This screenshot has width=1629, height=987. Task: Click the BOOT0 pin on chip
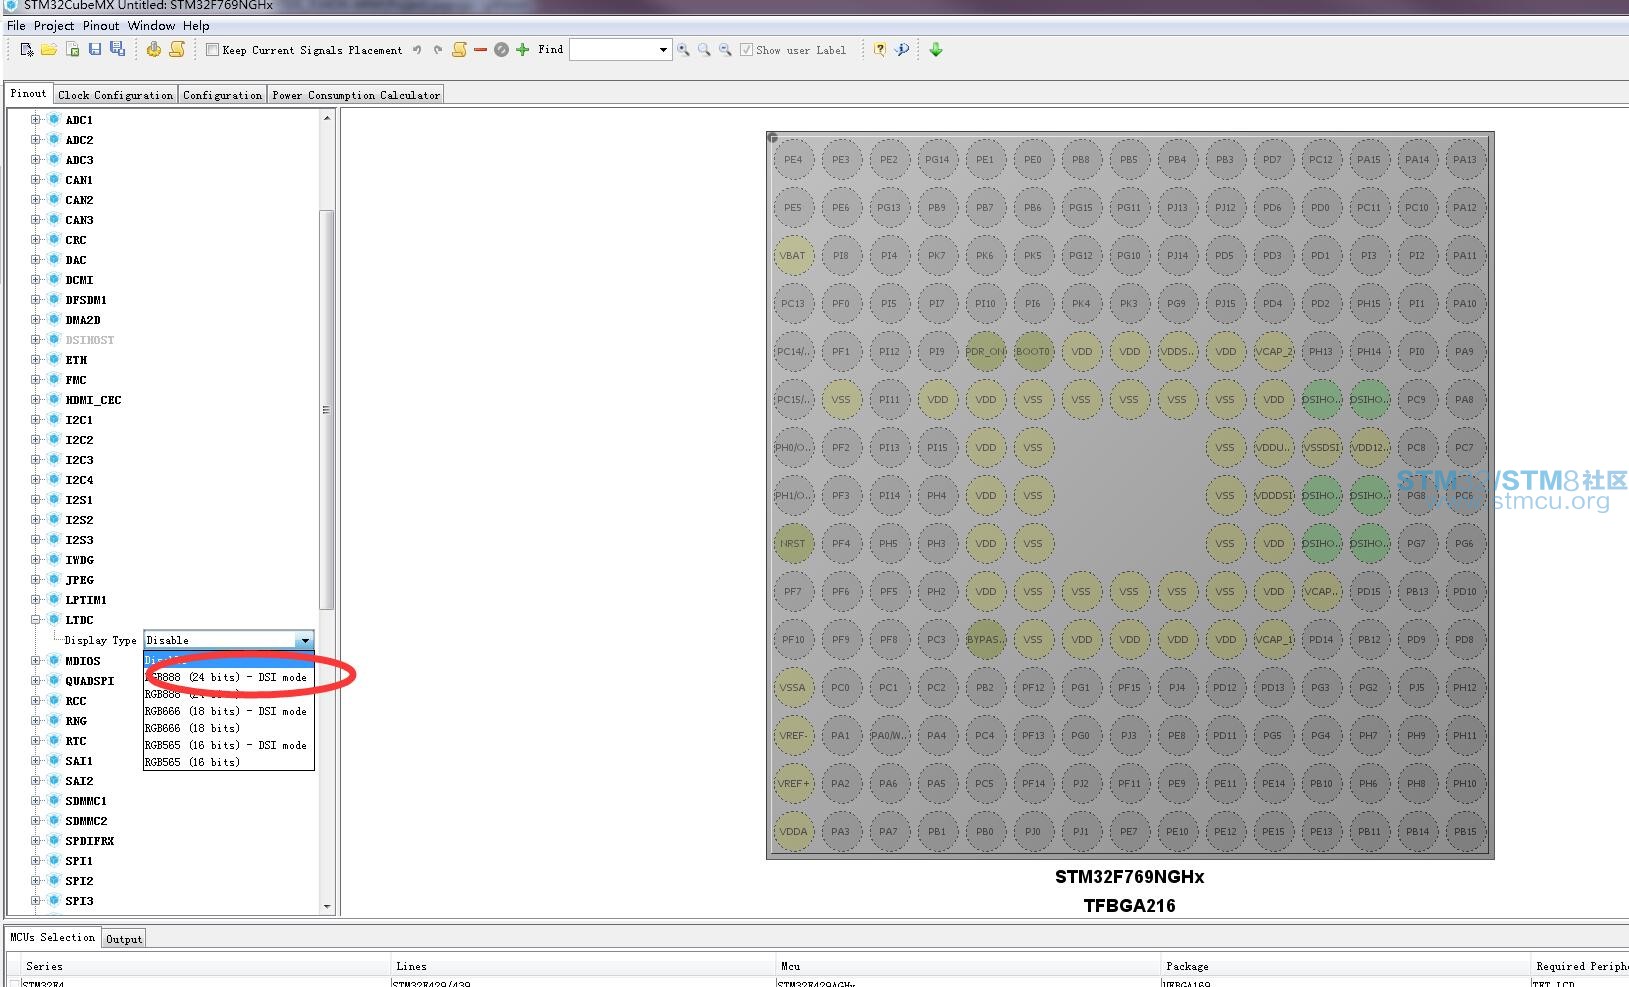pyautogui.click(x=1033, y=351)
